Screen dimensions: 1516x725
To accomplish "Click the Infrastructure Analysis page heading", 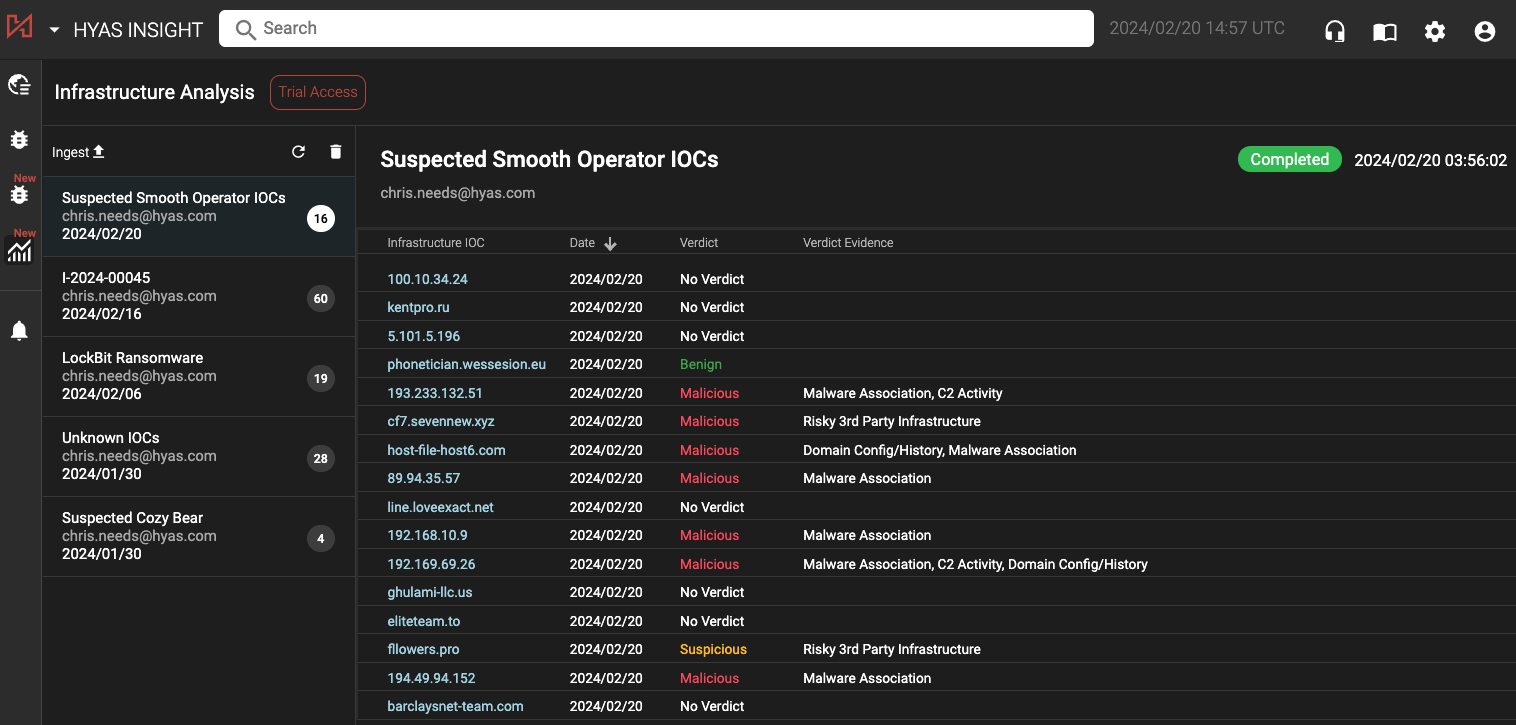I will click(x=154, y=92).
